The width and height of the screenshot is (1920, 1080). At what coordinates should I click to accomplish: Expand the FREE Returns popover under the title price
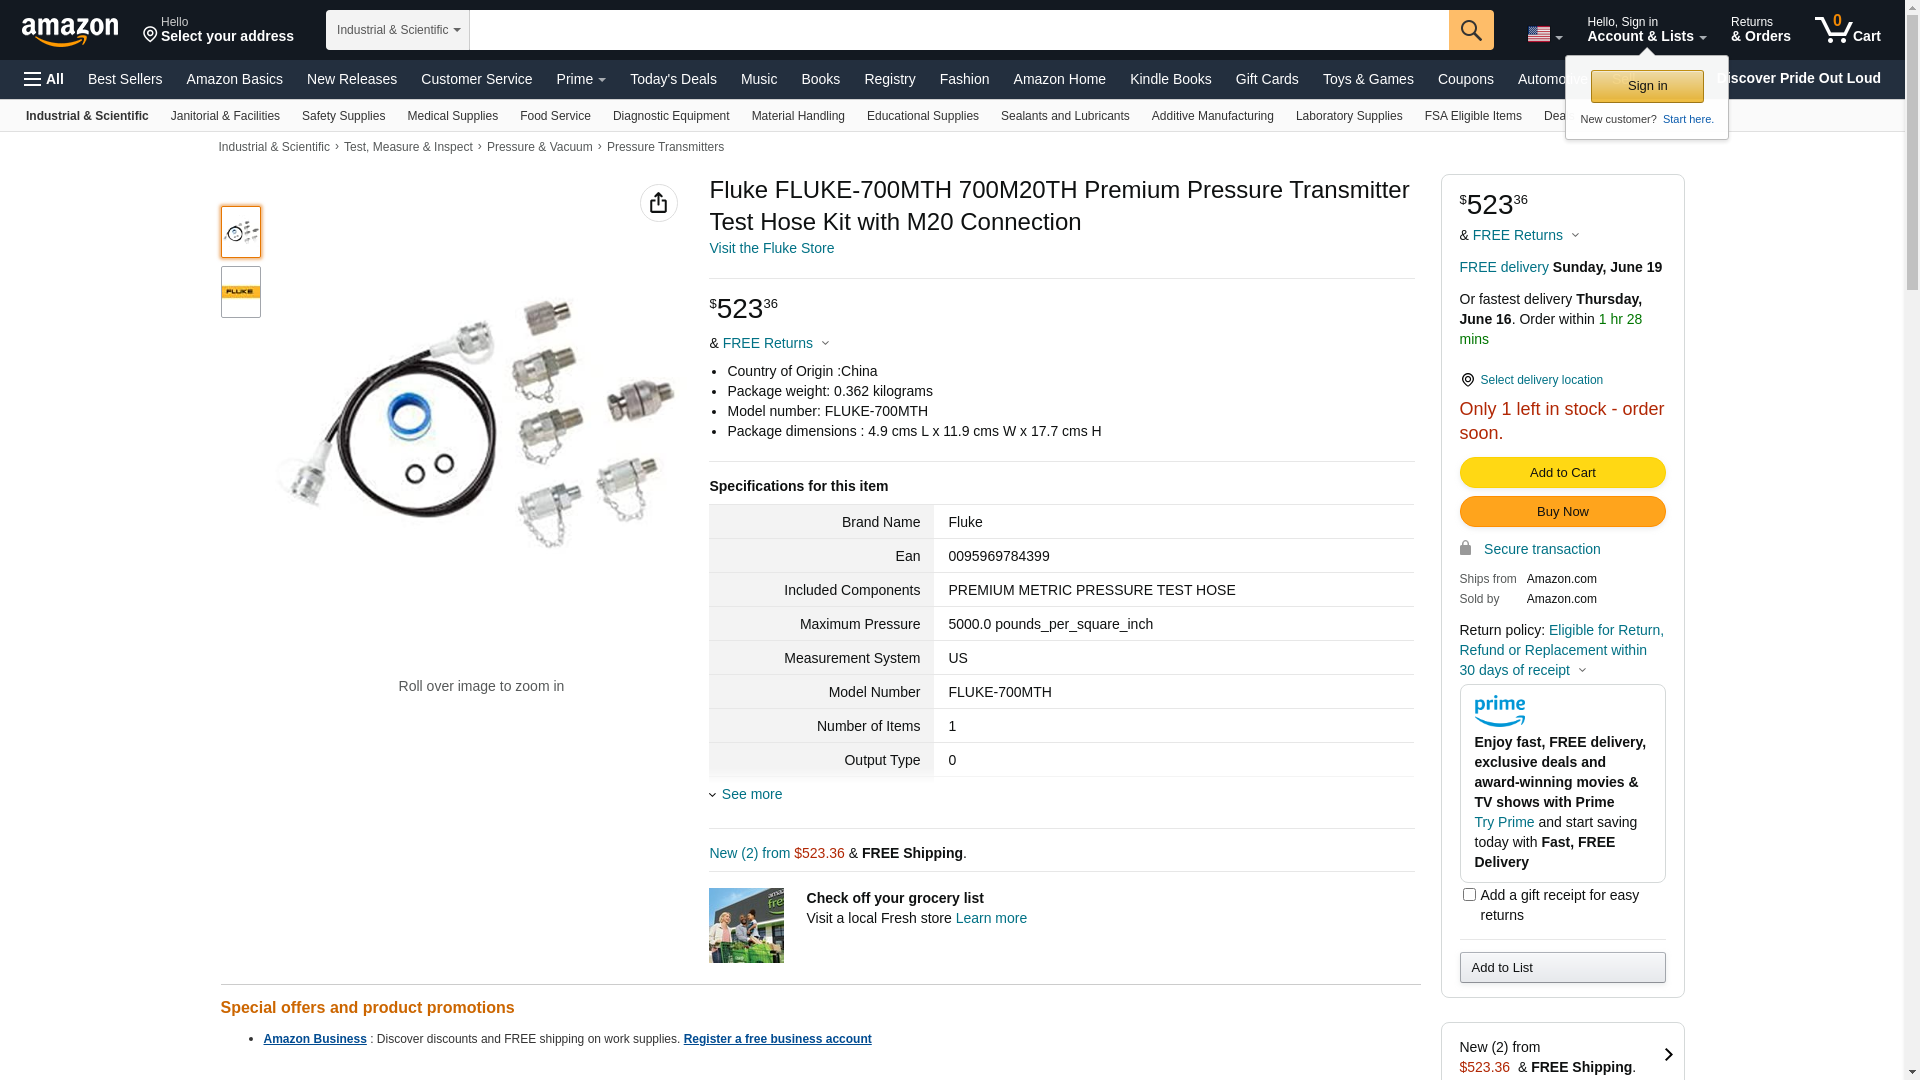click(776, 343)
